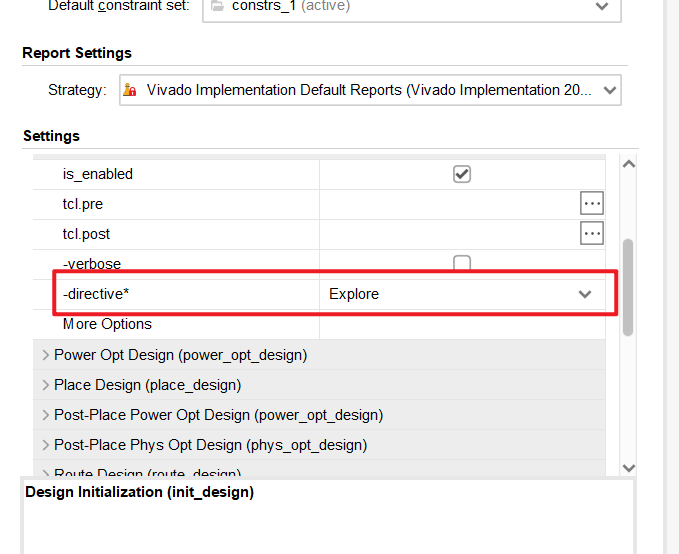Open tcl.post browse ellipsis button
The width and height of the screenshot is (679, 554).
point(592,234)
